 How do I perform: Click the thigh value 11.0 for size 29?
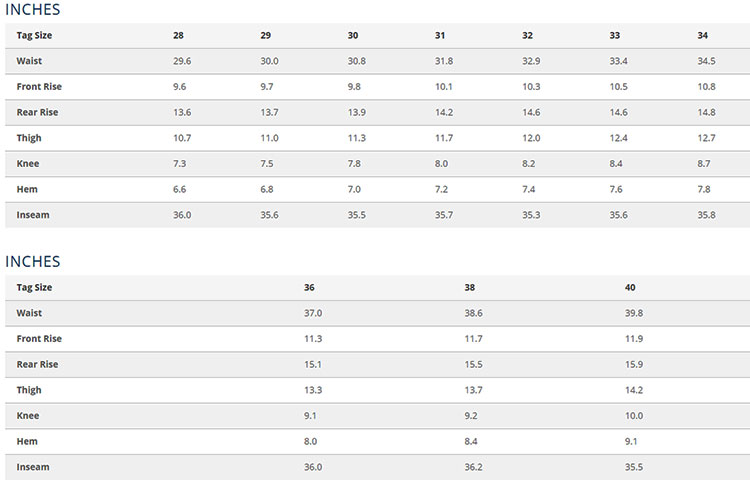269,138
